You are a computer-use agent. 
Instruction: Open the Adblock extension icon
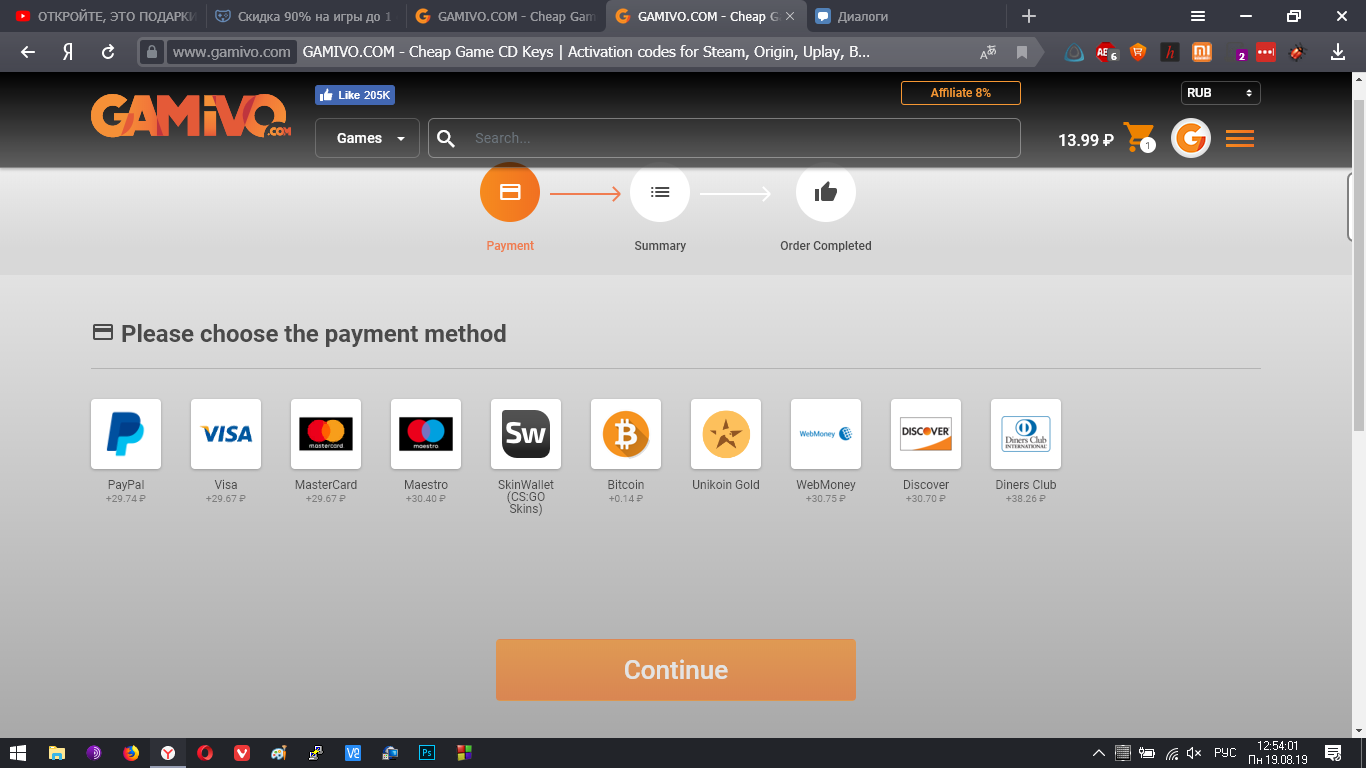[1105, 52]
